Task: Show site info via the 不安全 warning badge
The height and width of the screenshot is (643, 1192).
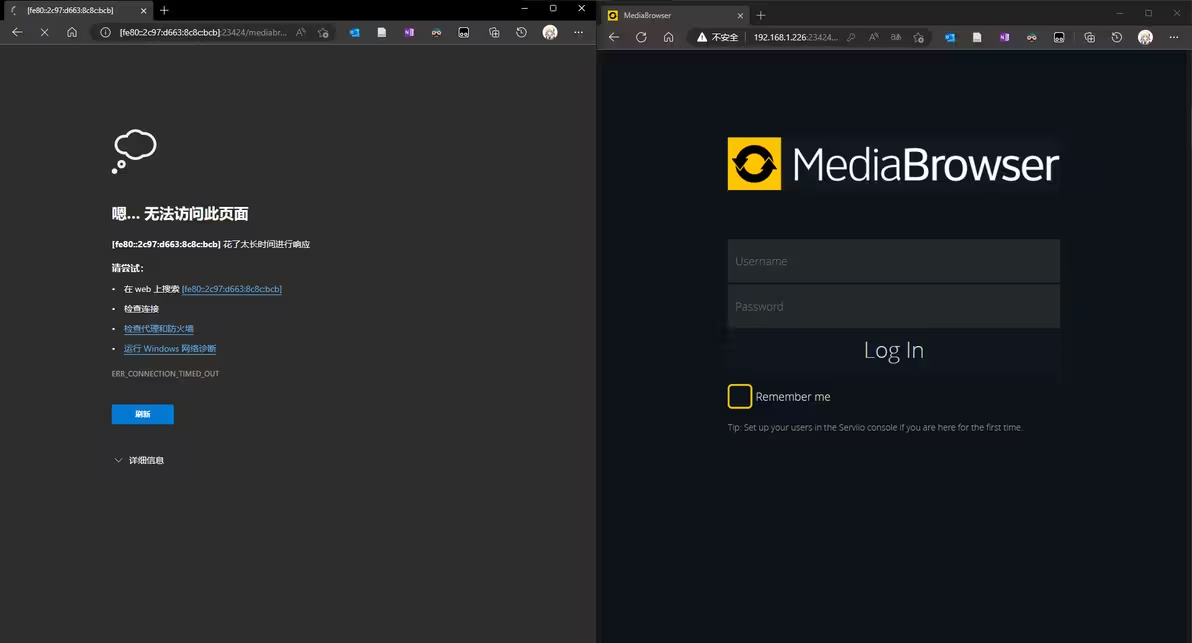Action: tap(718, 37)
